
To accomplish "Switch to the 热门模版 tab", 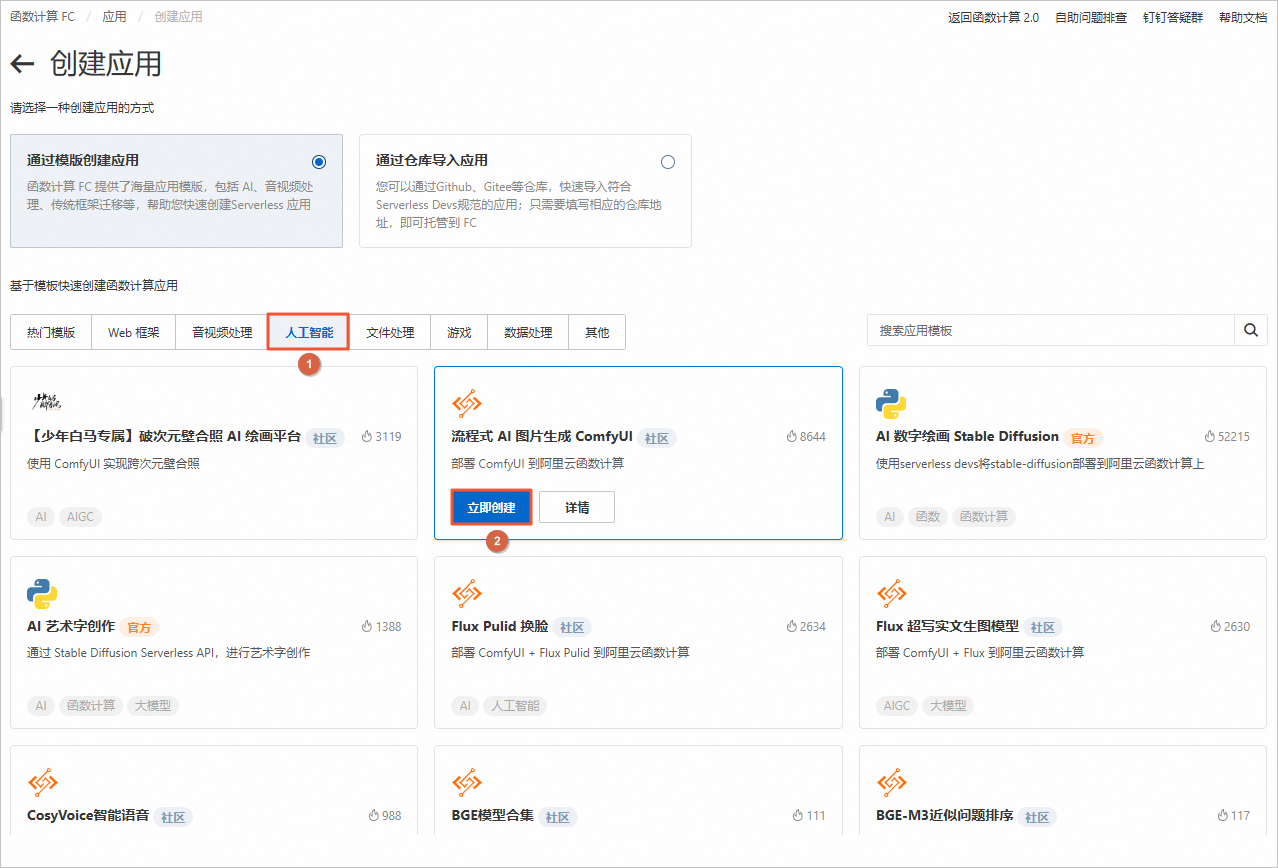I will point(51,333).
